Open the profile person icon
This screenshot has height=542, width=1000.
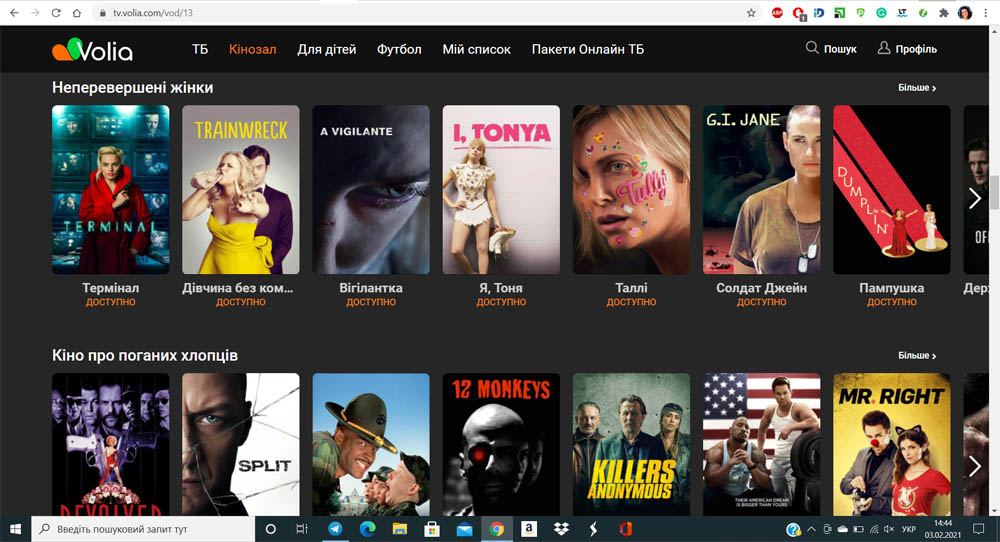(883, 48)
